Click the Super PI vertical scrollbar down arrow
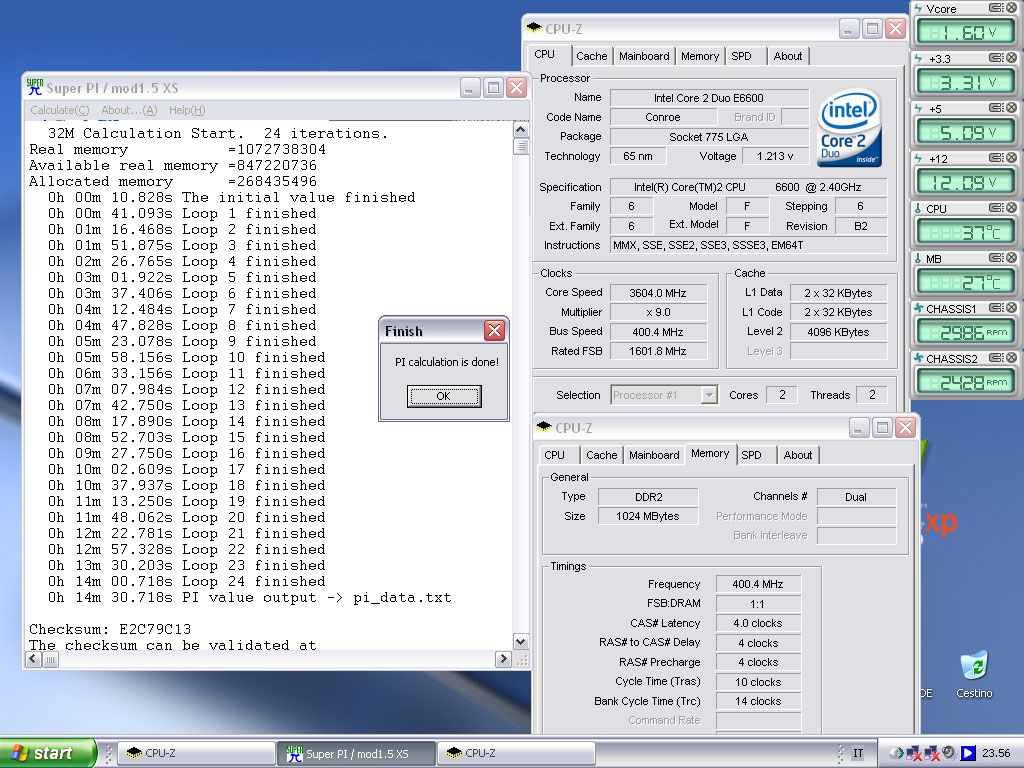 520,641
